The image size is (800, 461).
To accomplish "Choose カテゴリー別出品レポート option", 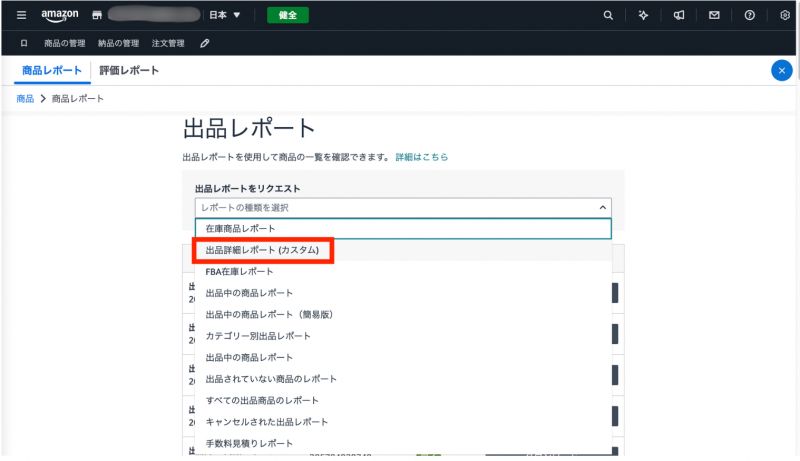I will (403, 336).
